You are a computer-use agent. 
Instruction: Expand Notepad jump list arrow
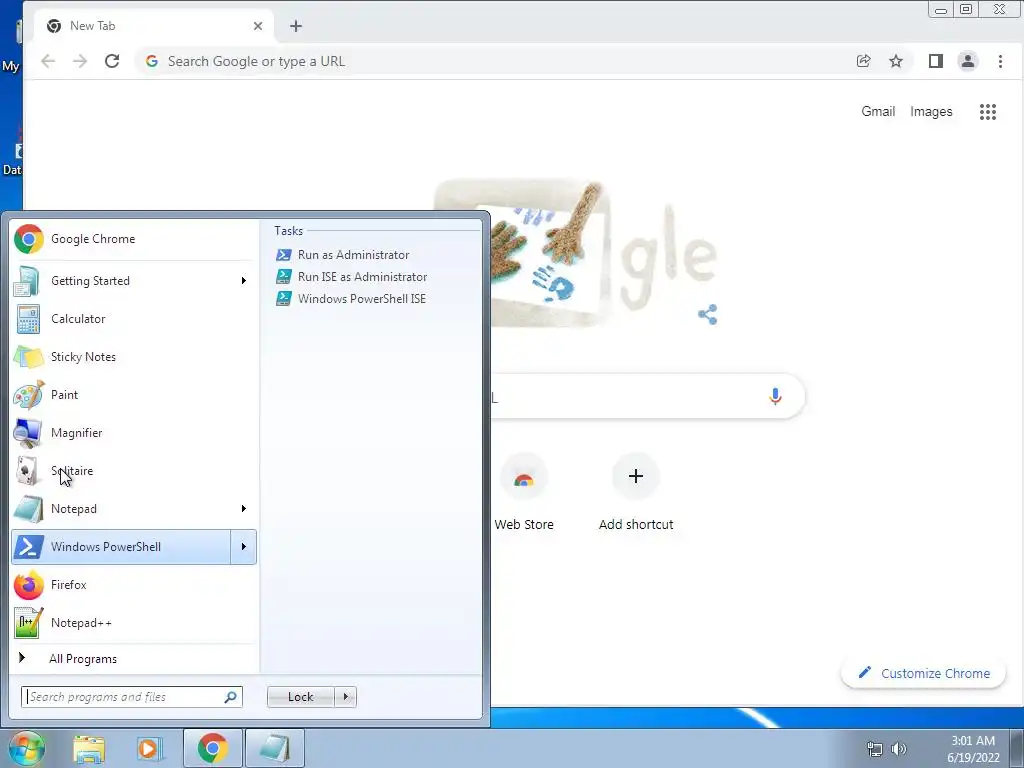point(244,509)
